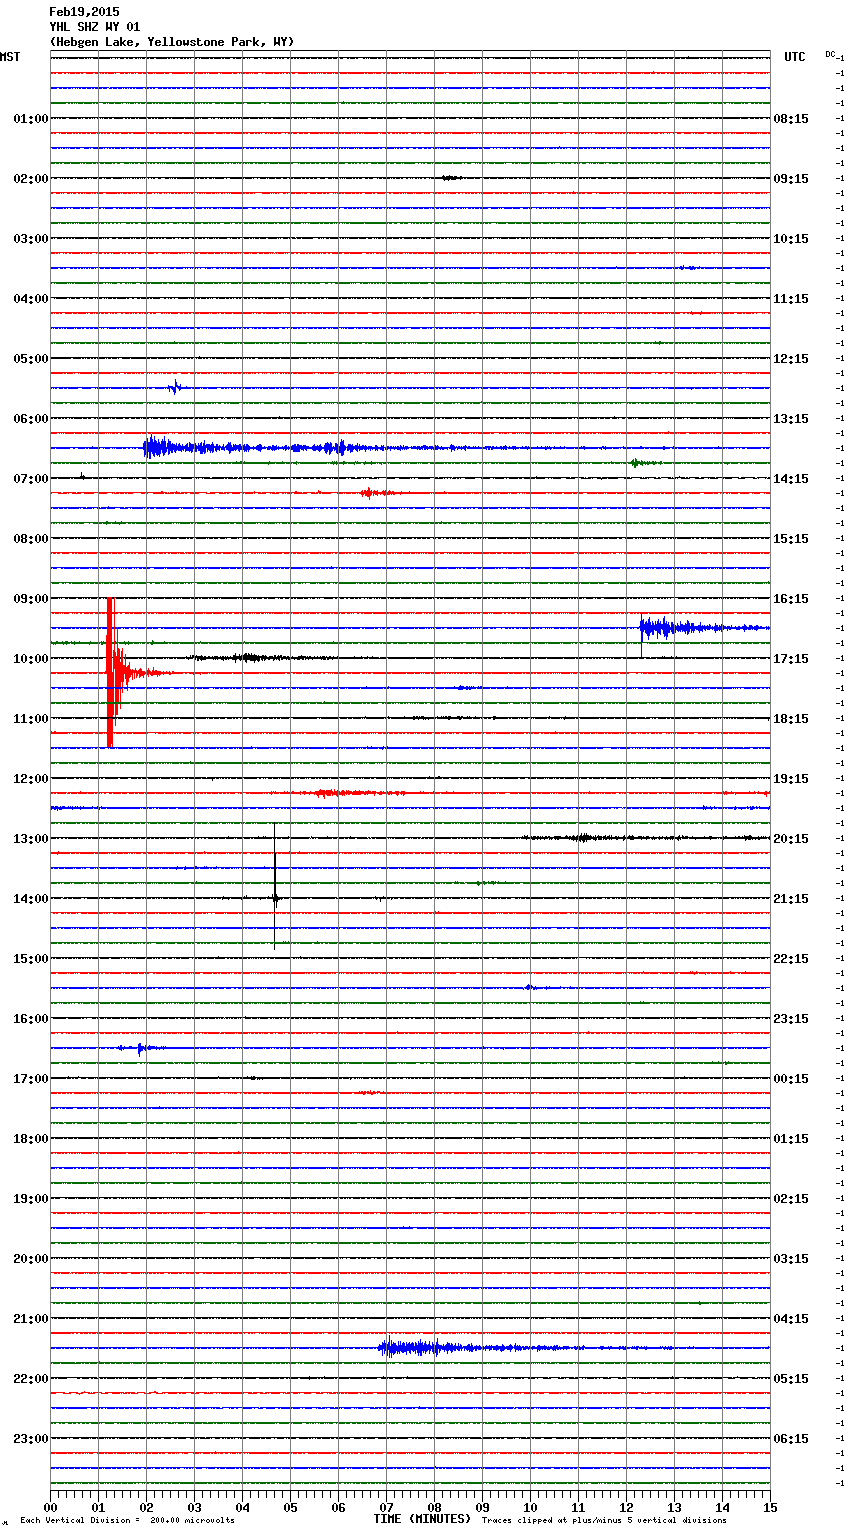Click the 11:15 UTC time label

tap(791, 299)
